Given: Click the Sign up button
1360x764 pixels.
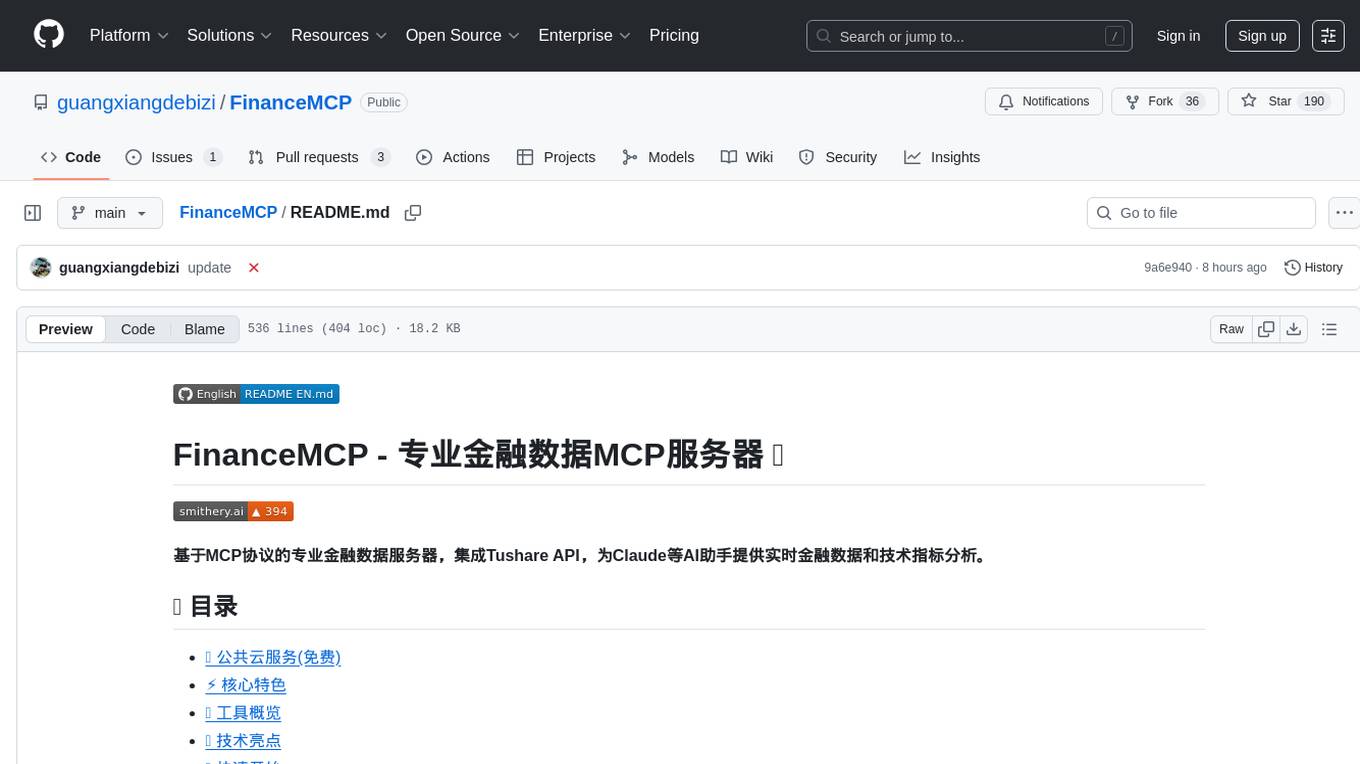Looking at the screenshot, I should 1262,36.
